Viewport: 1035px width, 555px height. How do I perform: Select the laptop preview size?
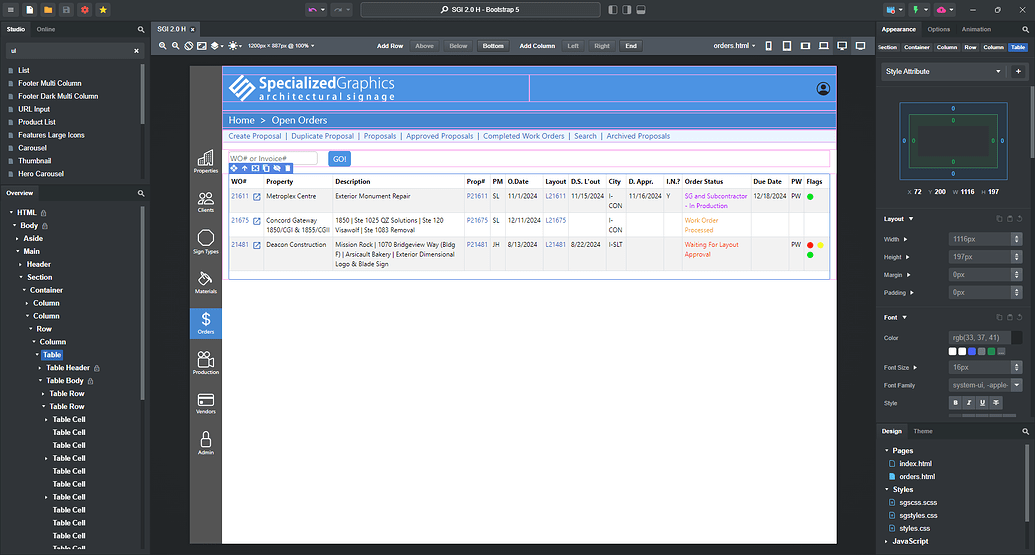click(824, 46)
